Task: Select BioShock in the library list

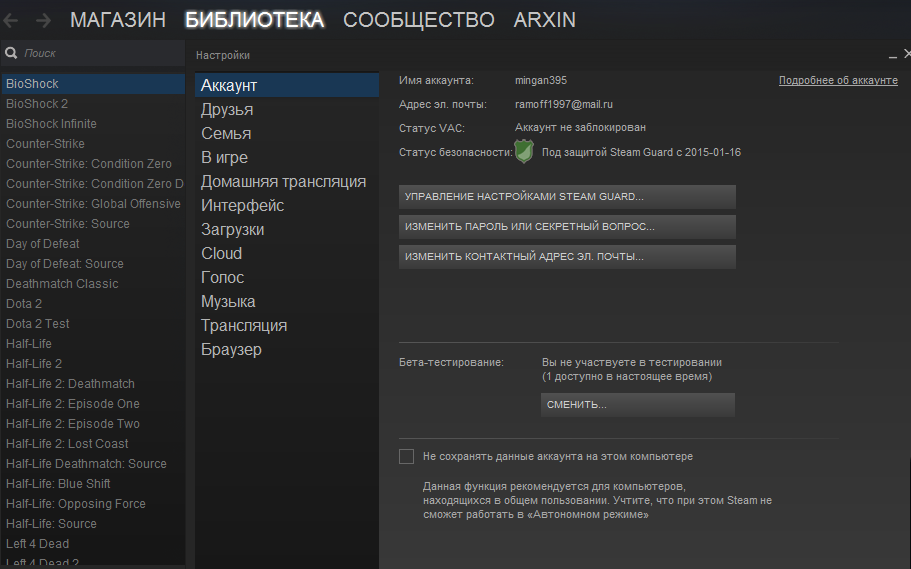Action: pyautogui.click(x=93, y=84)
